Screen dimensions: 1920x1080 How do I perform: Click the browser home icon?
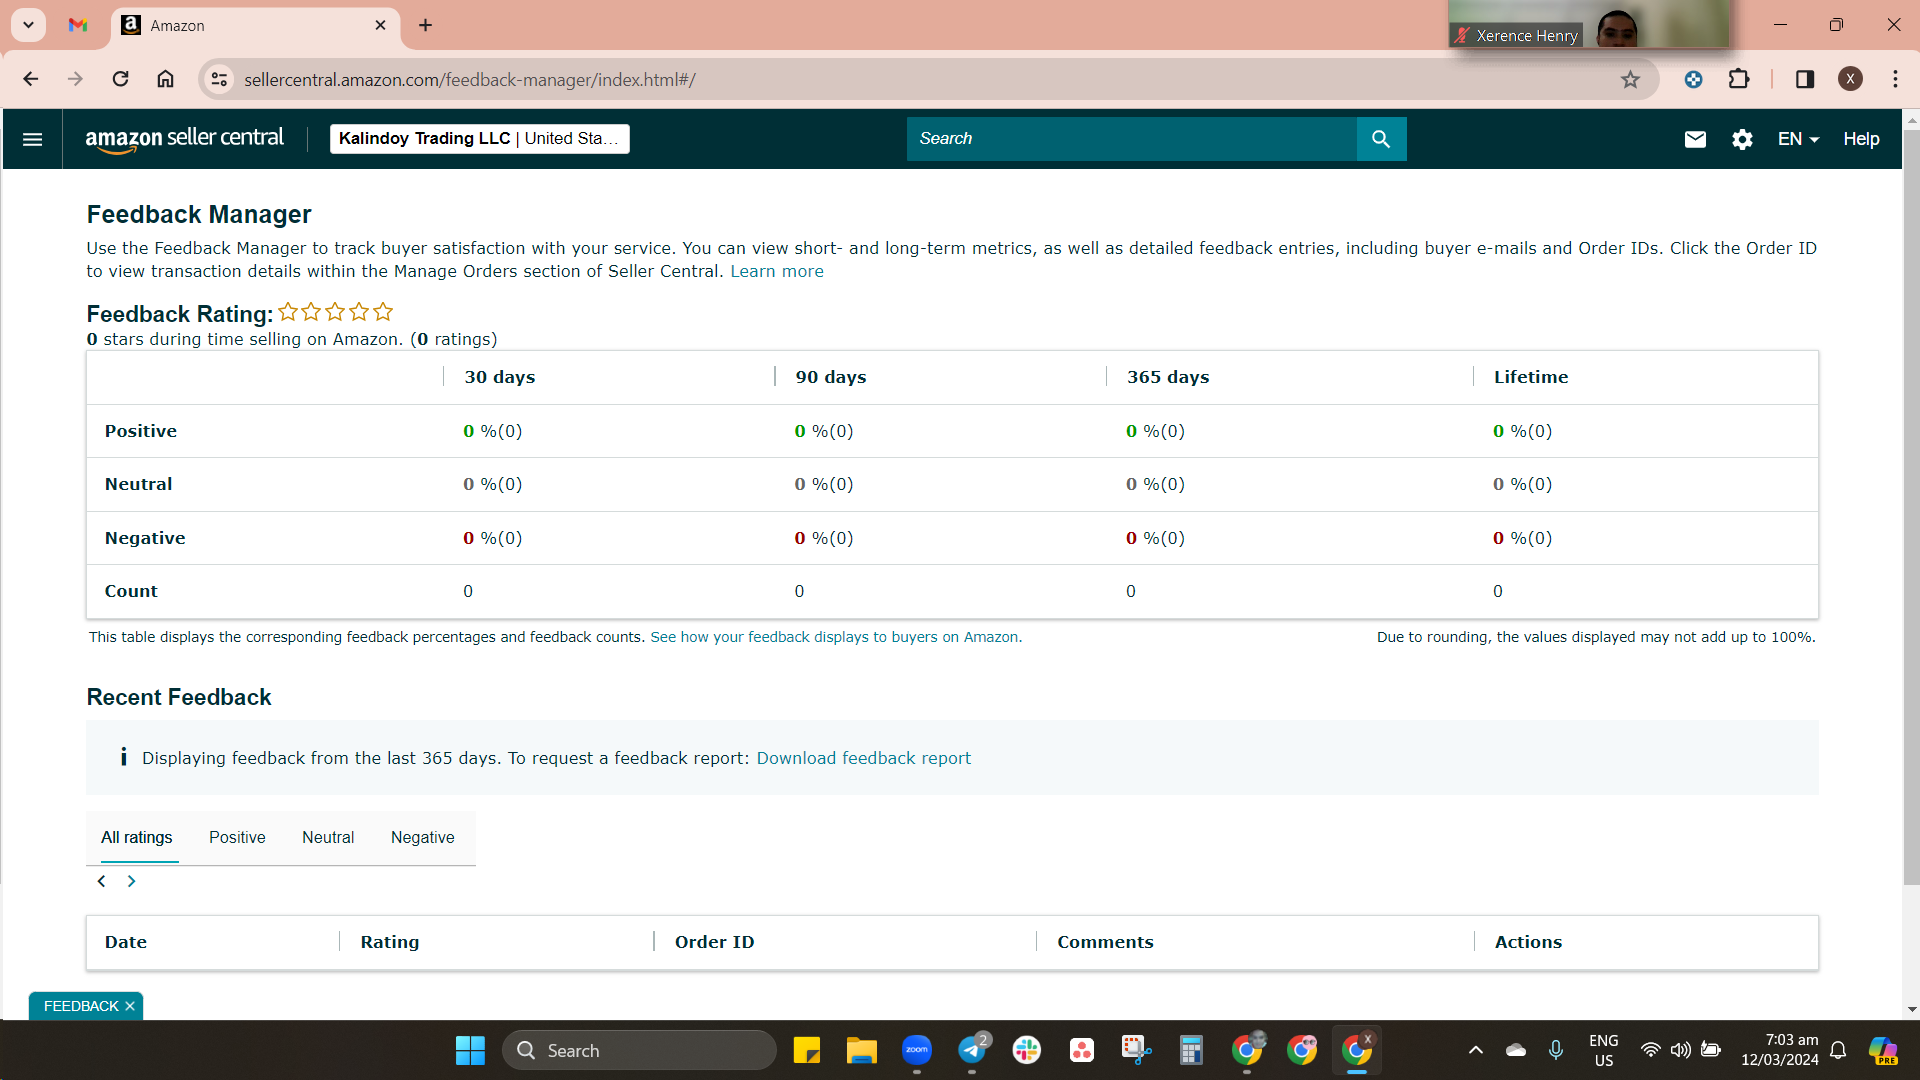point(165,79)
